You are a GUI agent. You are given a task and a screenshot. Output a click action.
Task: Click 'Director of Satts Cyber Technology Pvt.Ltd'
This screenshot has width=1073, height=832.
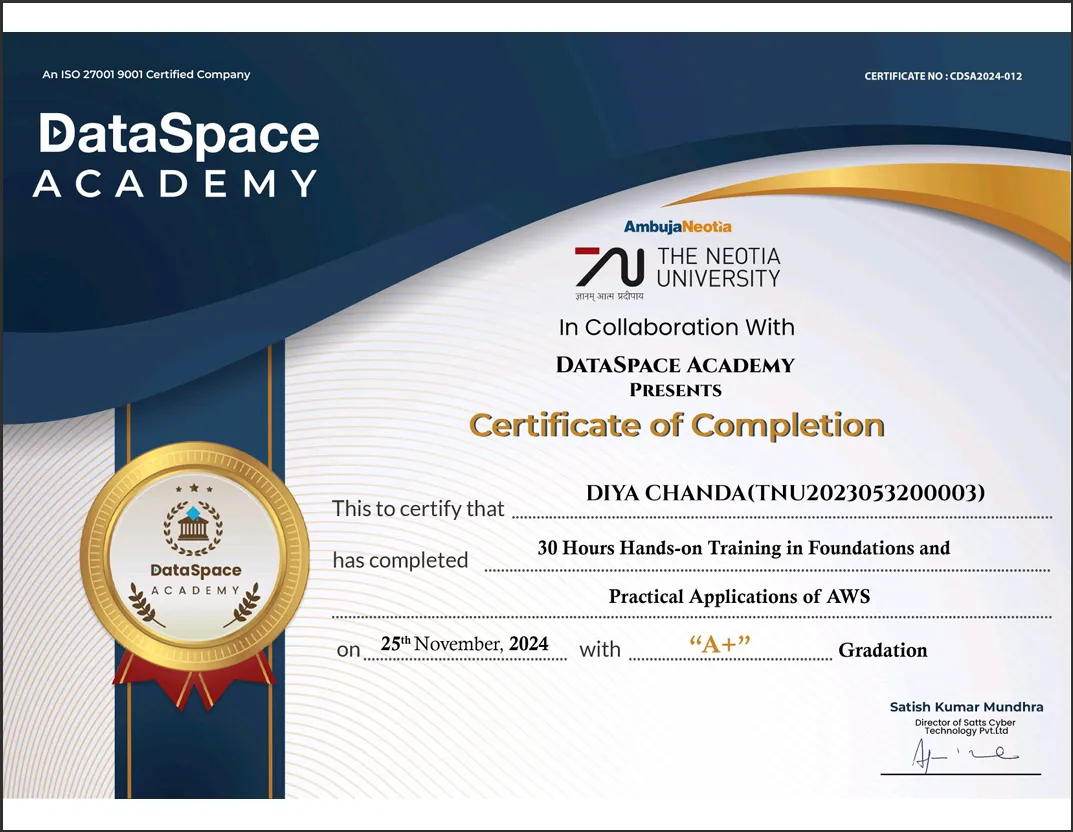[966, 727]
